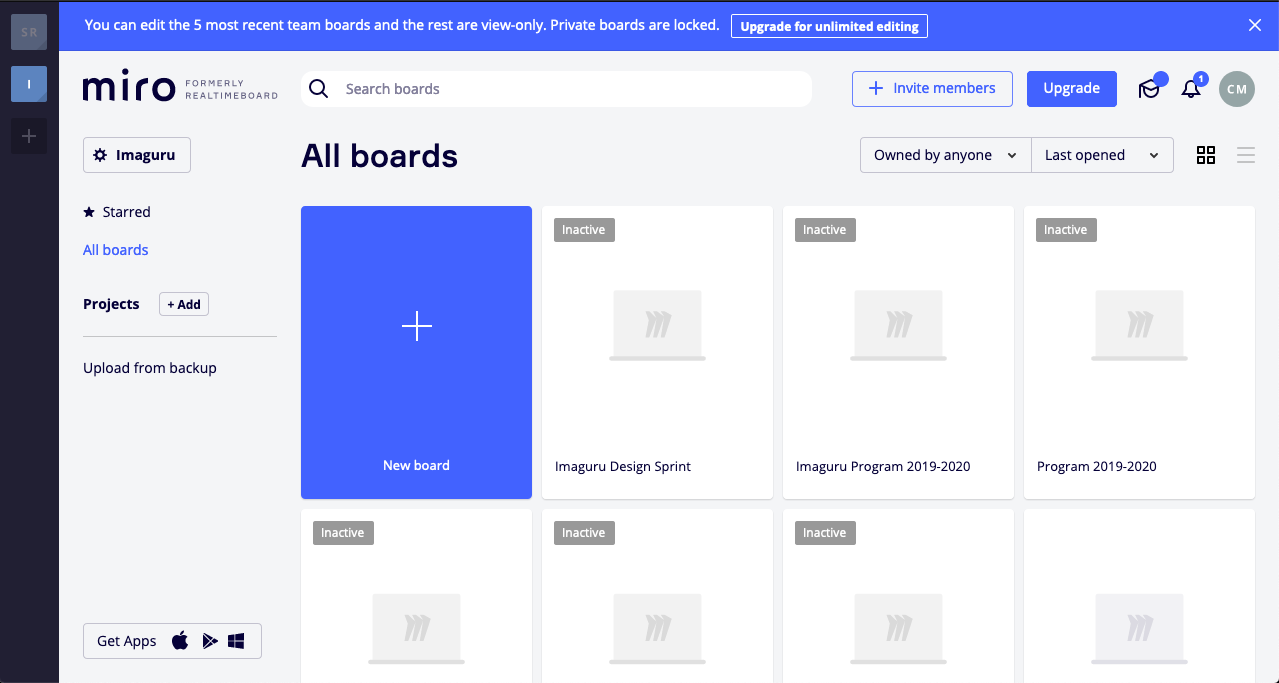This screenshot has height=683, width=1279.
Task: Click the search magnifier icon
Action: click(319, 89)
